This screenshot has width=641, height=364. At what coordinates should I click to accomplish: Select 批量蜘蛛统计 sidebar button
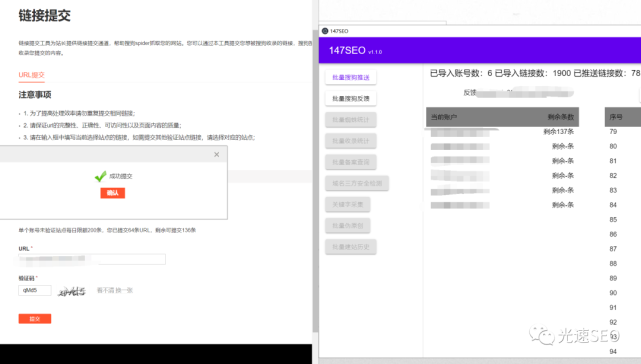click(351, 120)
